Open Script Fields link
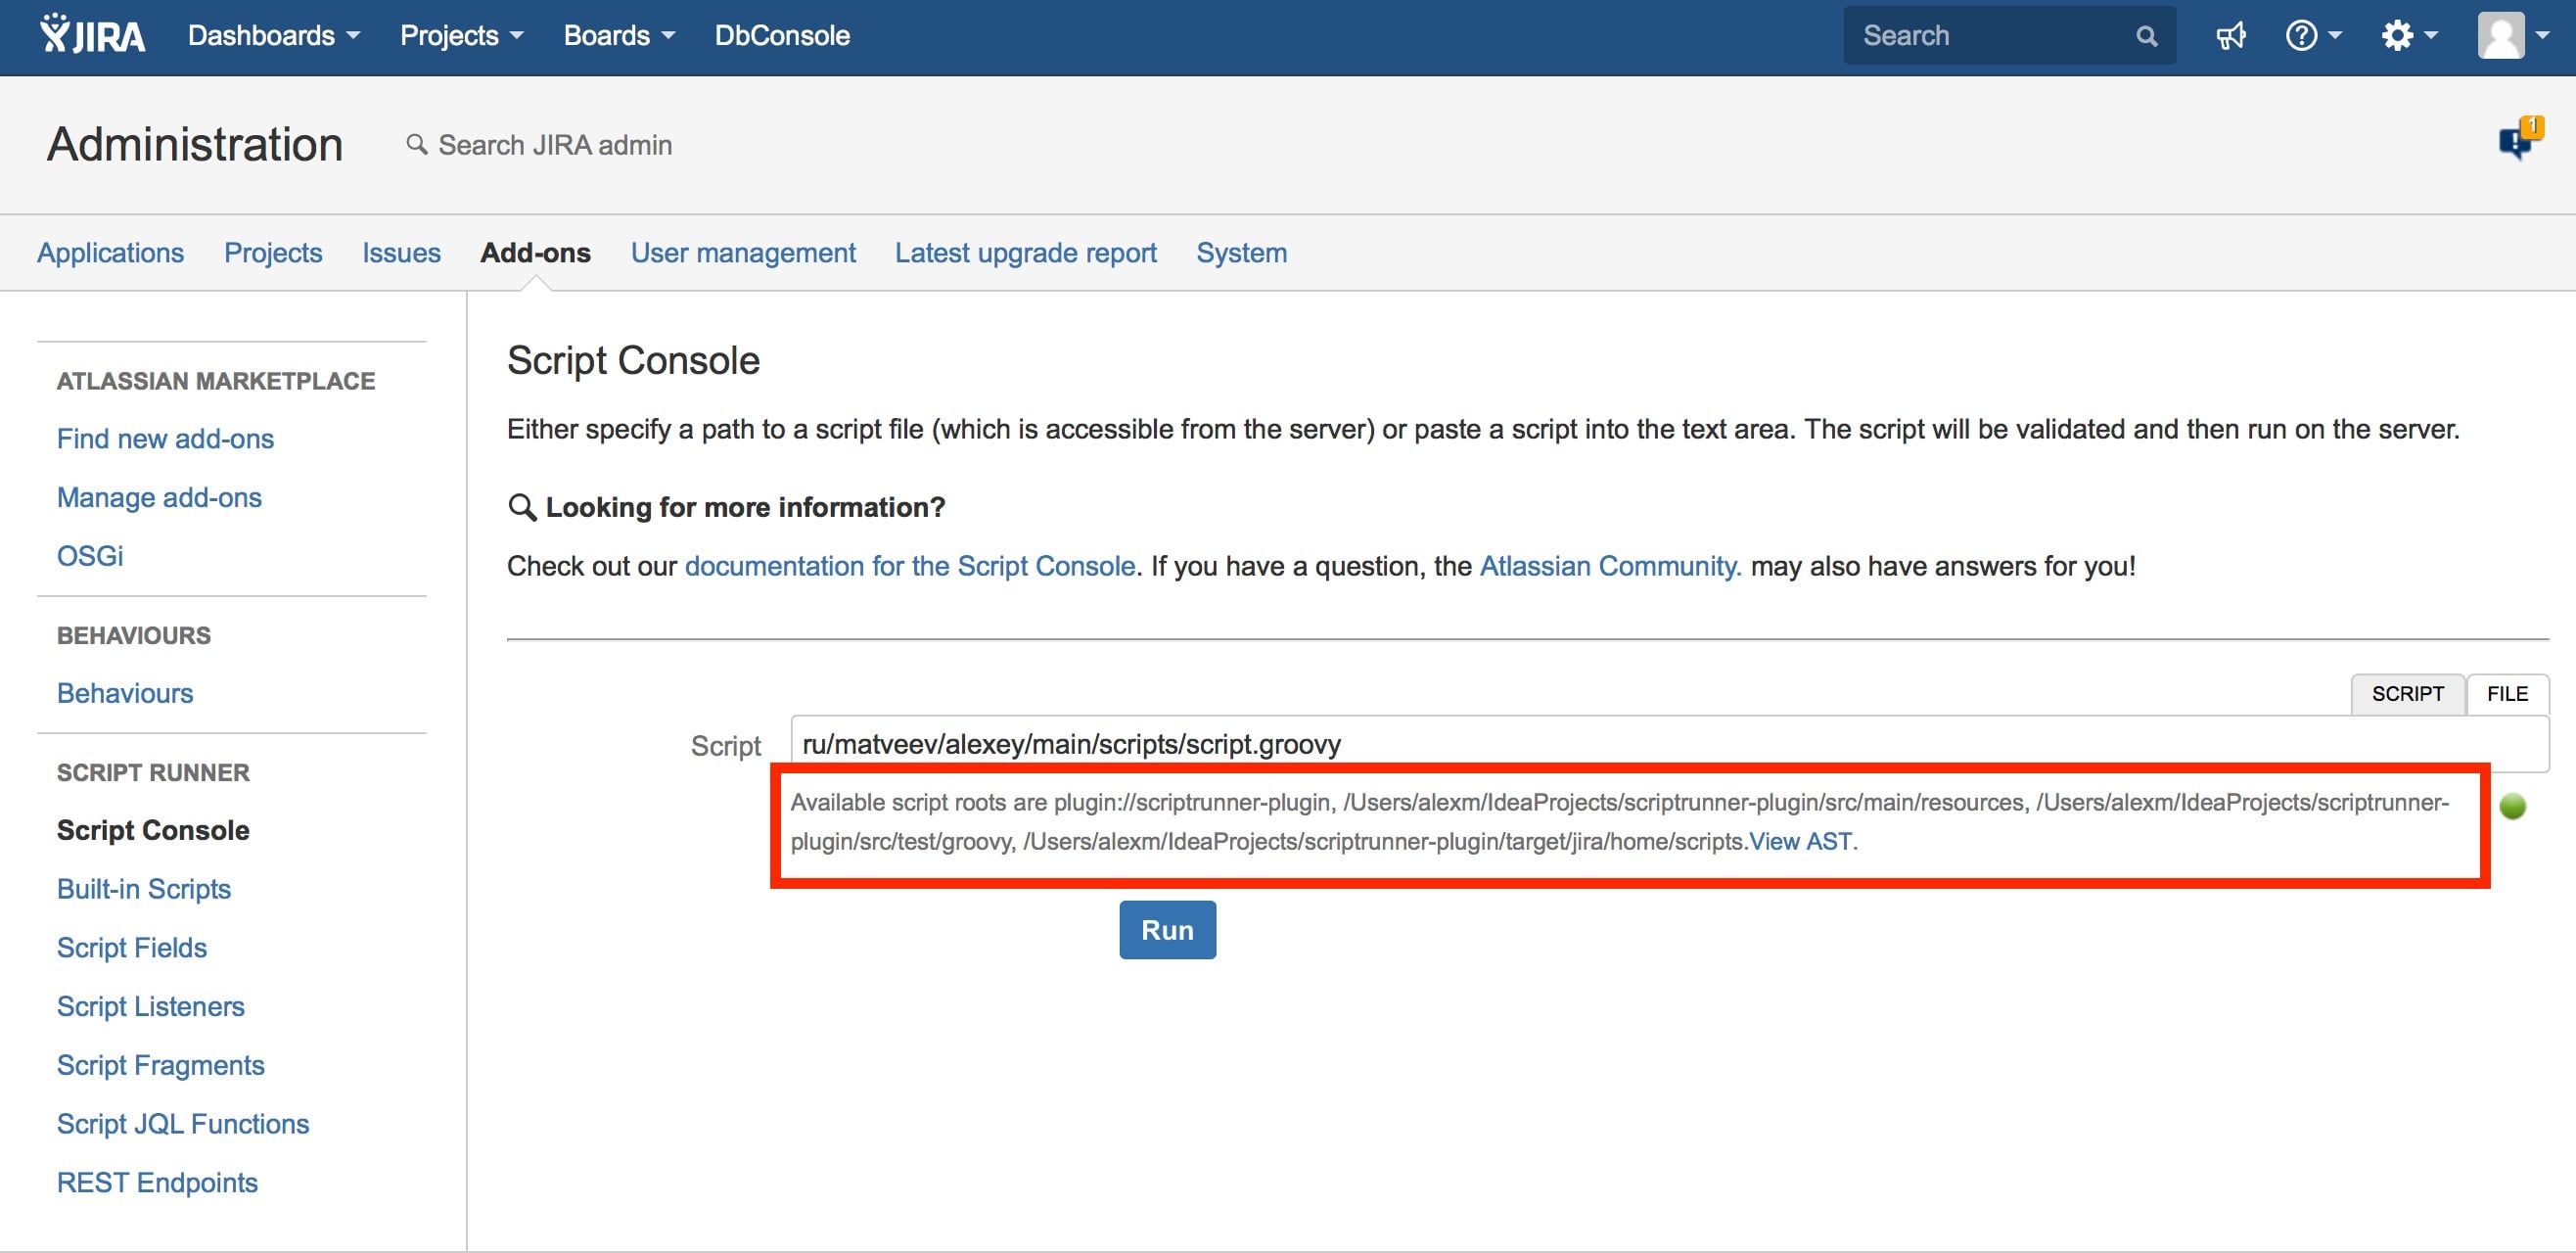 pyautogui.click(x=132, y=948)
